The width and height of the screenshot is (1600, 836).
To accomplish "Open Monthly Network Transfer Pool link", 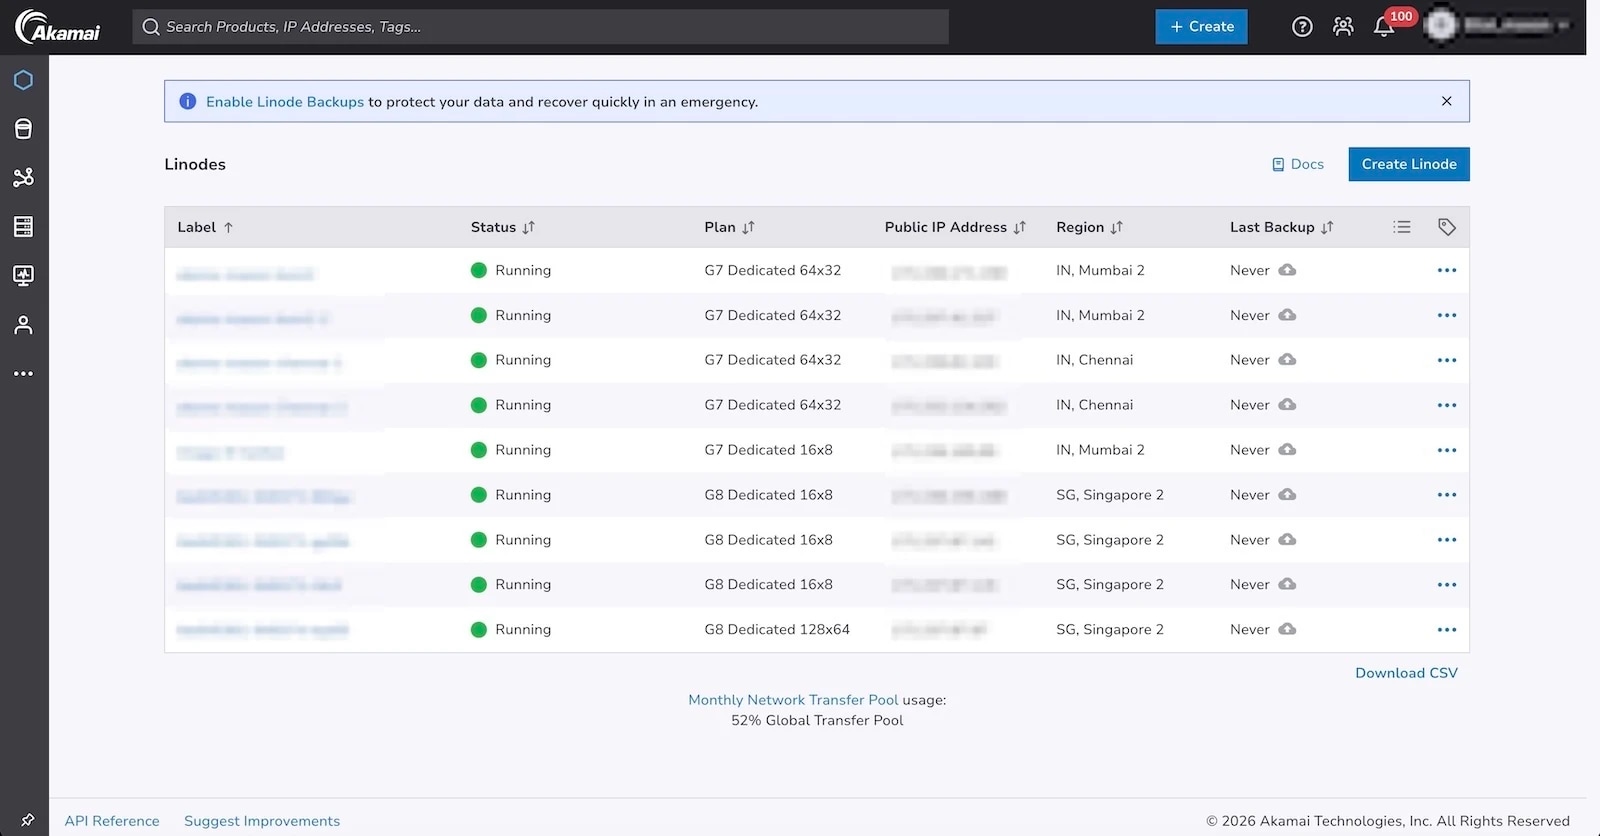I will coord(793,700).
